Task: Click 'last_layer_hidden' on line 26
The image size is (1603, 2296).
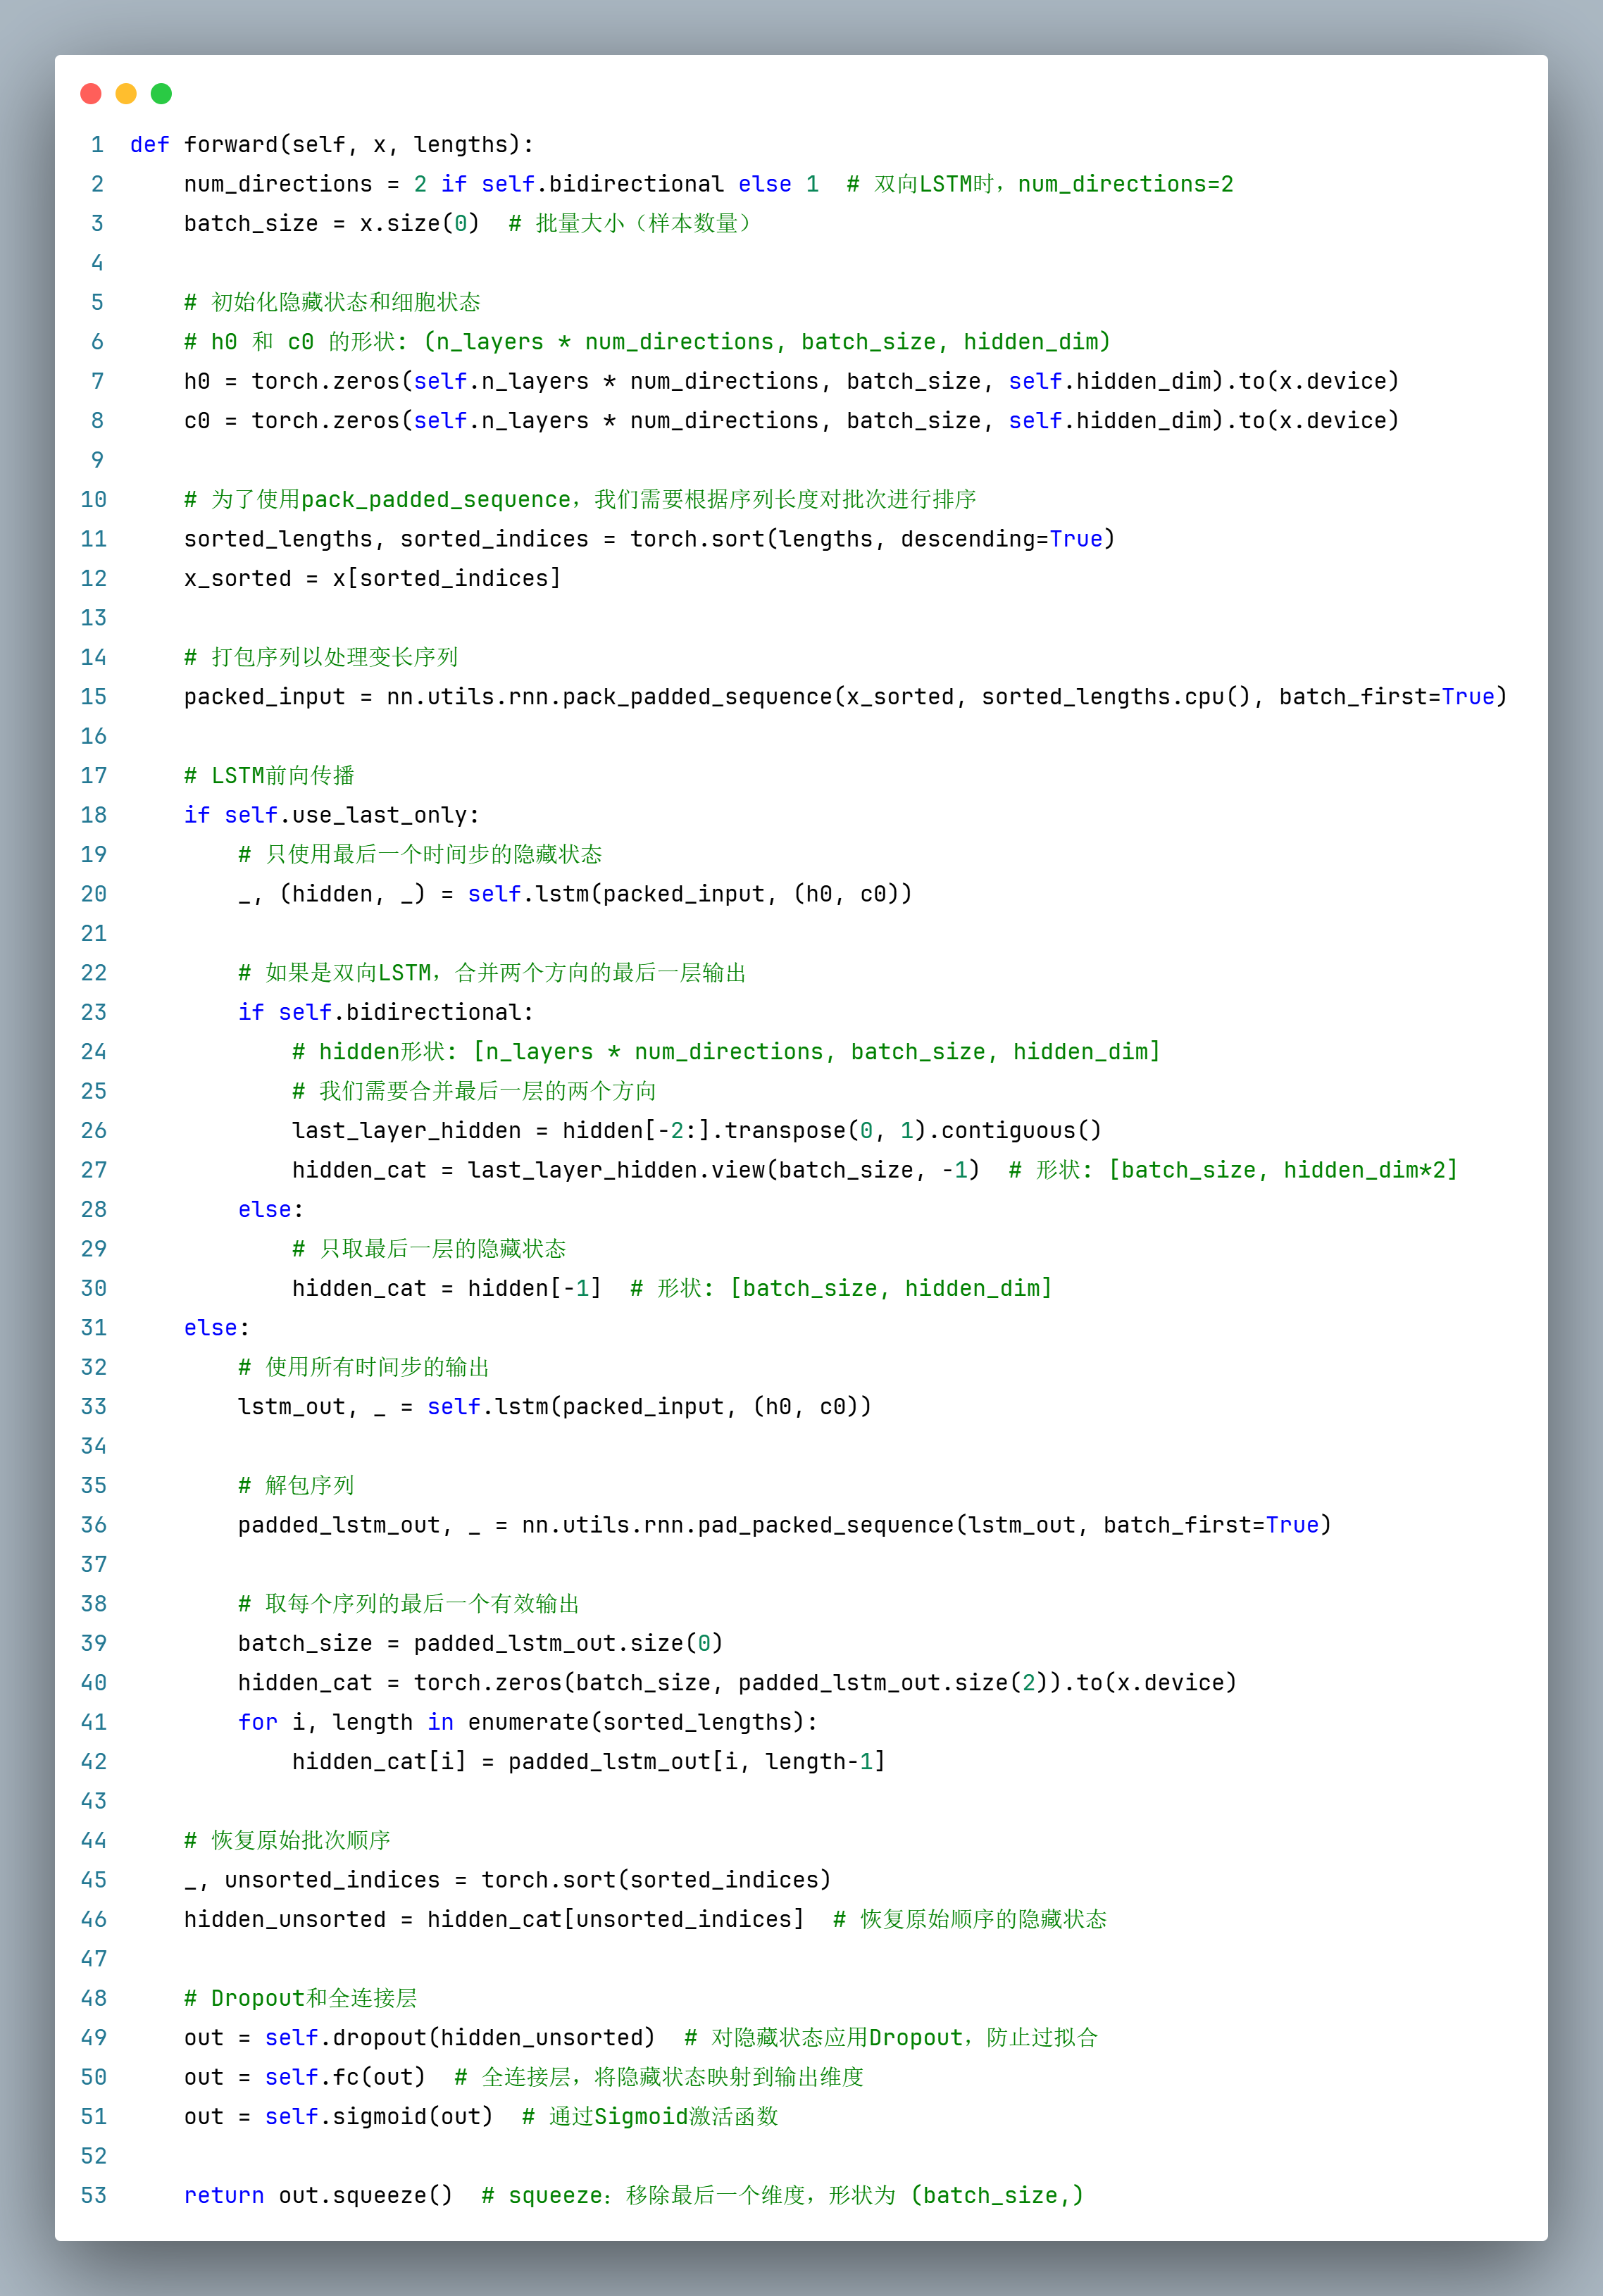Action: tap(406, 1131)
